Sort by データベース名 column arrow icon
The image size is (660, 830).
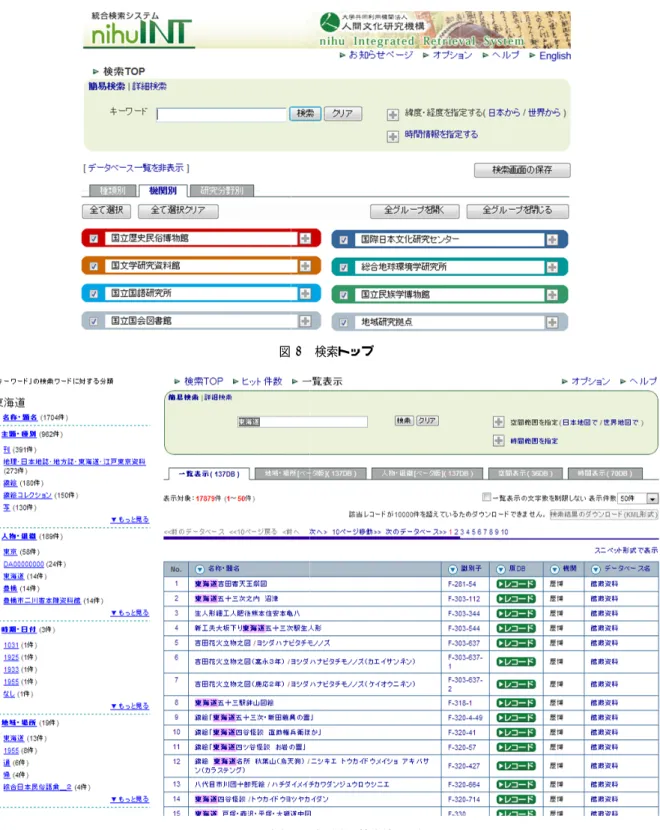[x=595, y=570]
